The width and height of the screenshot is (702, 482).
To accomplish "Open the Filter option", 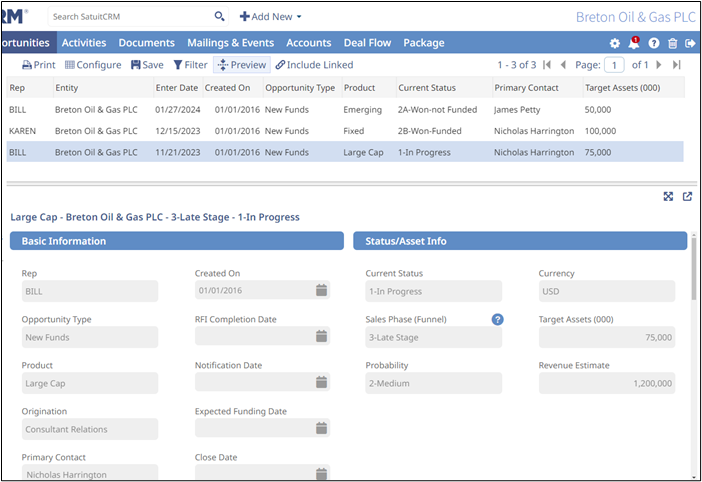I will coord(191,65).
